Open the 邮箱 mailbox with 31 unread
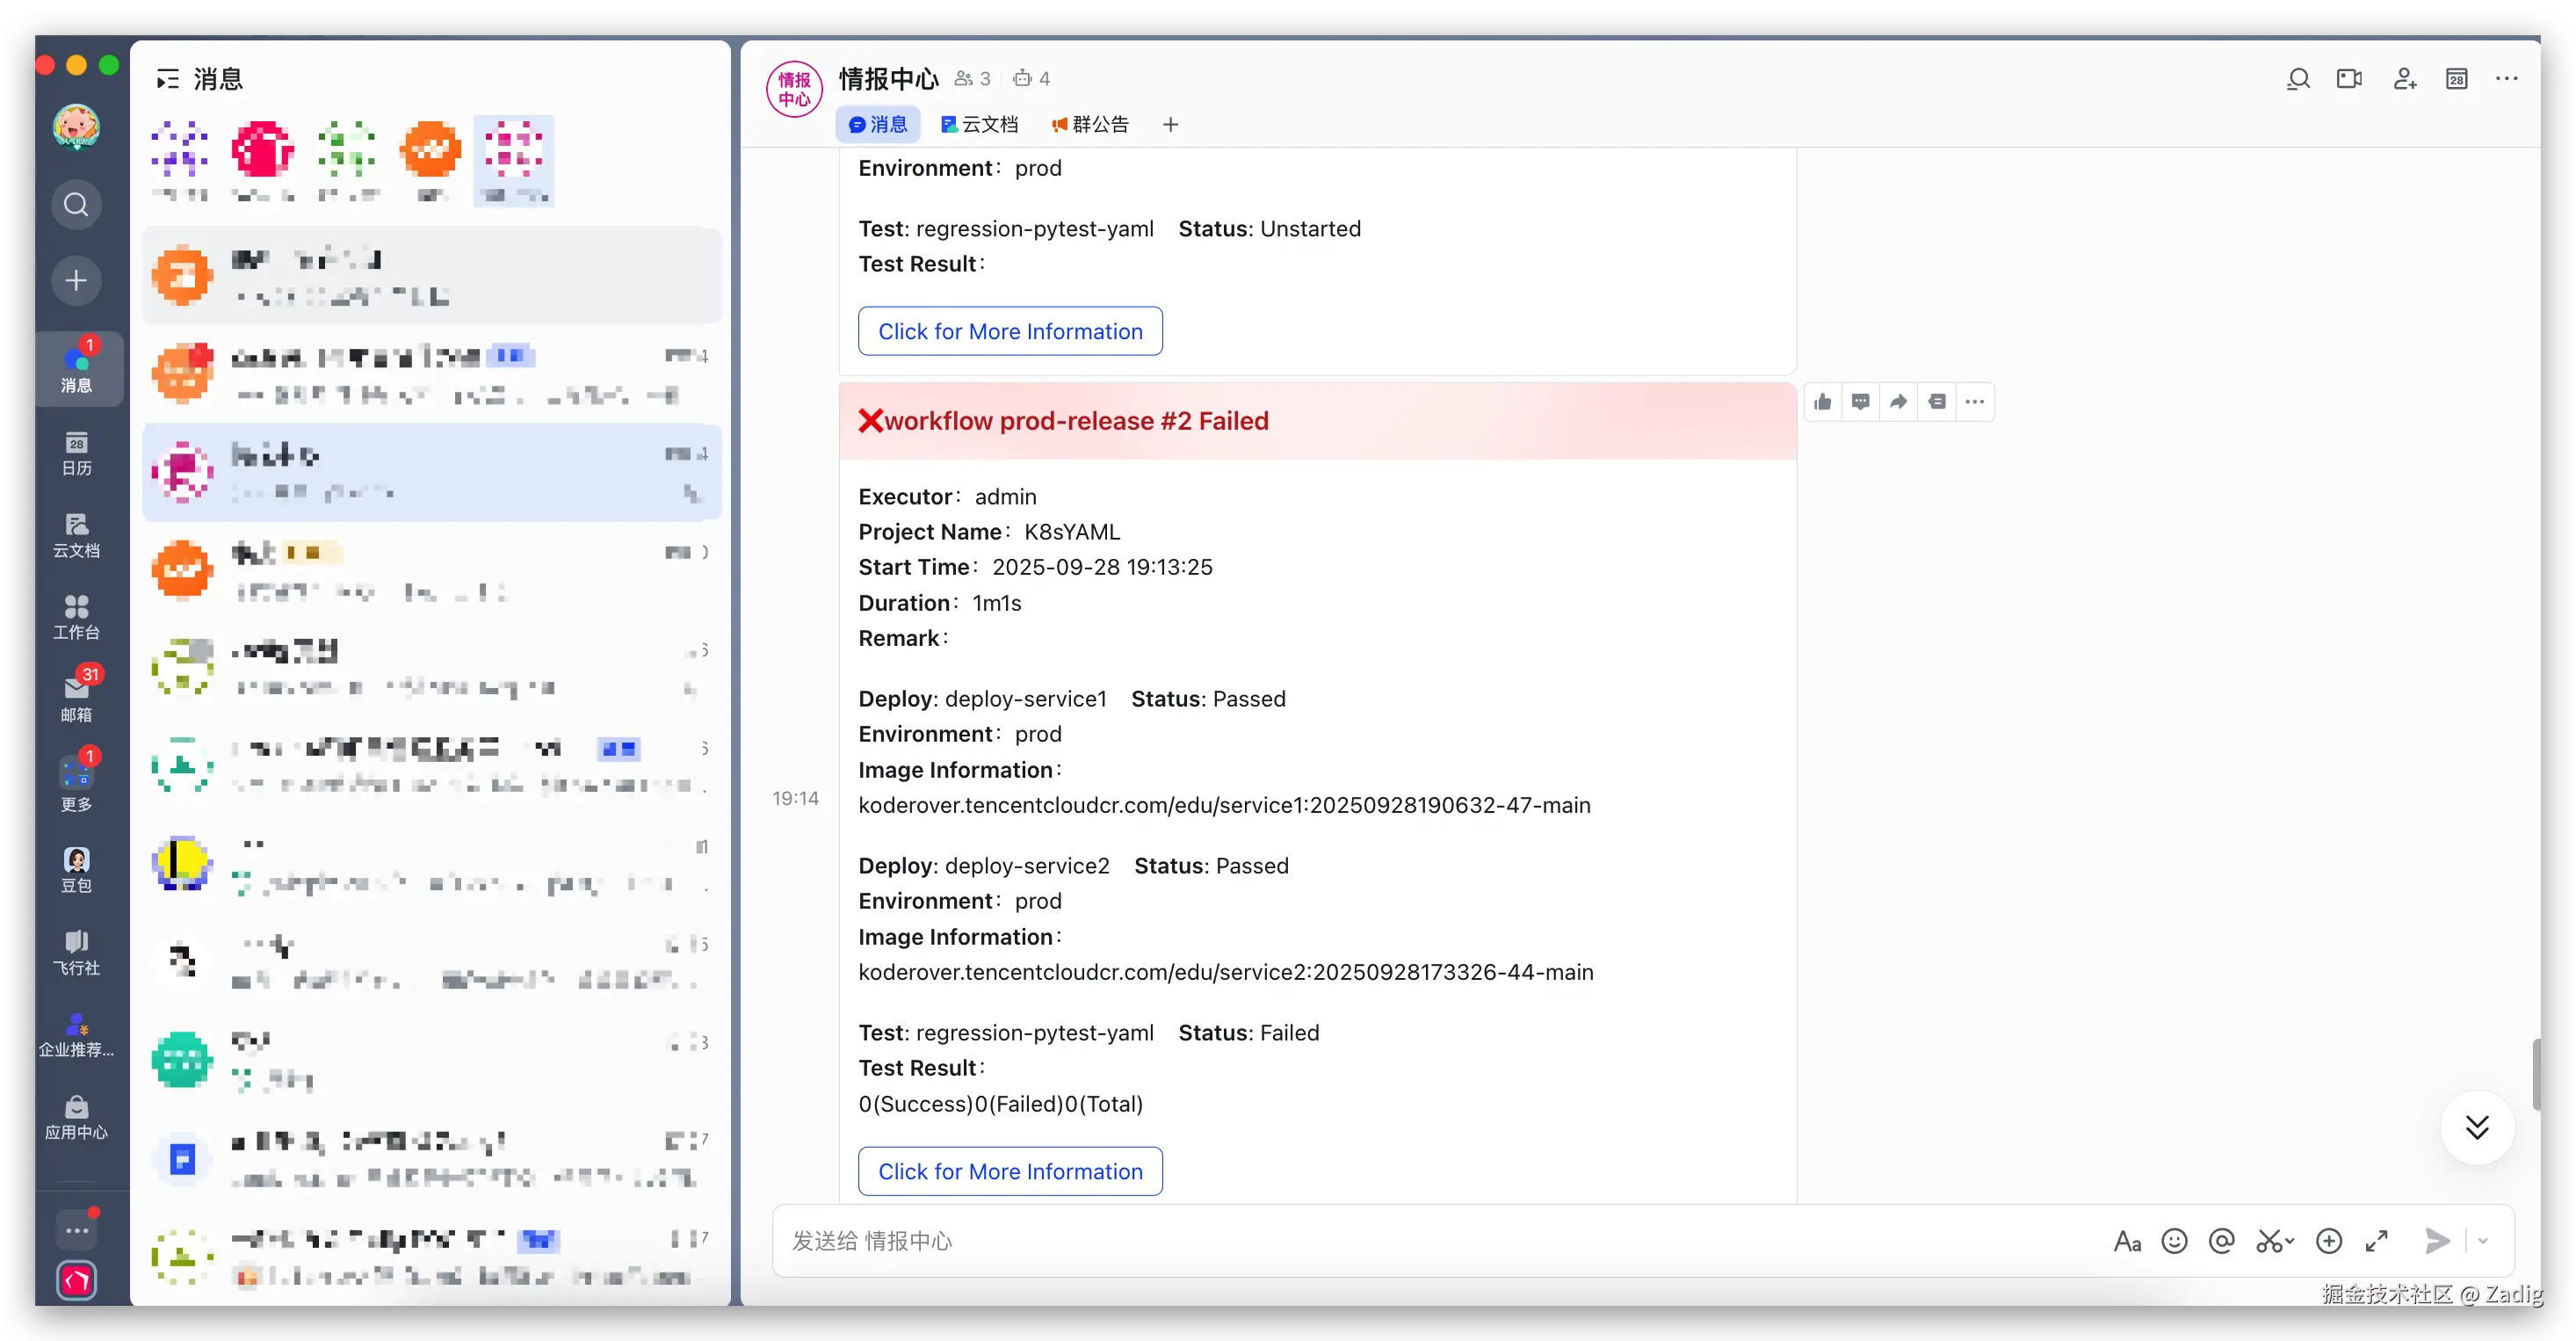The image size is (2576, 1341). tap(76, 697)
